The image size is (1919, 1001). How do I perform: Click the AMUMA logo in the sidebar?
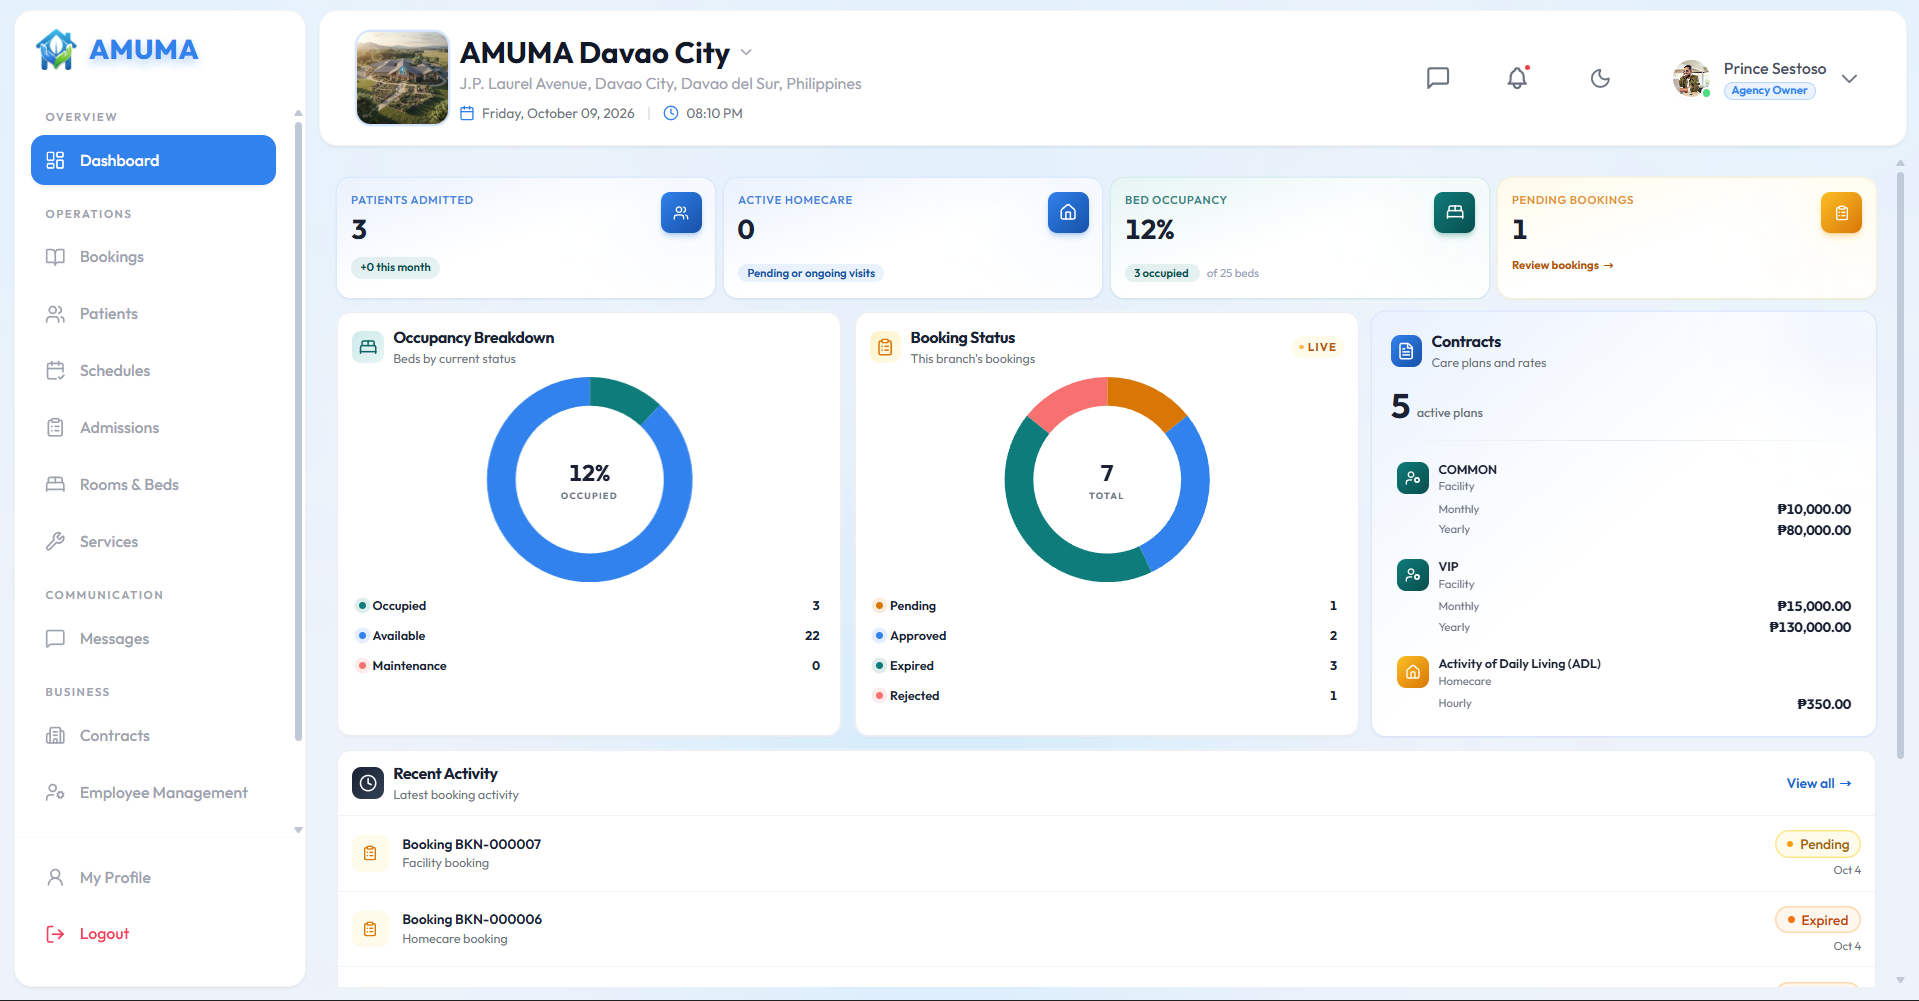117,50
